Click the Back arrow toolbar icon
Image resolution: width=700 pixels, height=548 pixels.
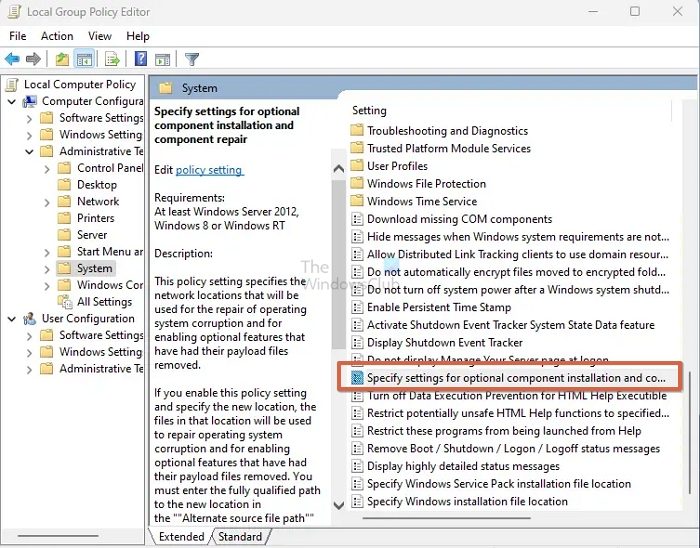14,59
